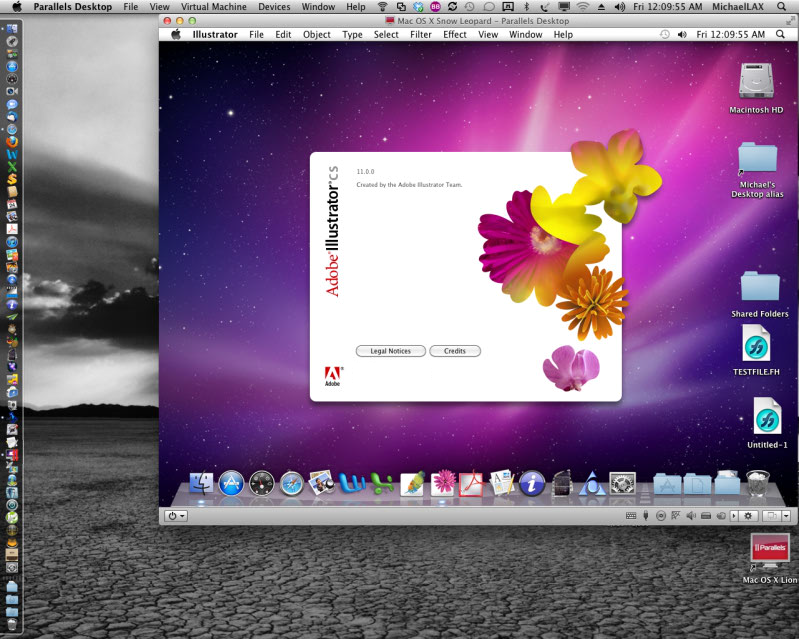Open Safari in the guest dock
Screen dimensions: 799x639
point(292,484)
